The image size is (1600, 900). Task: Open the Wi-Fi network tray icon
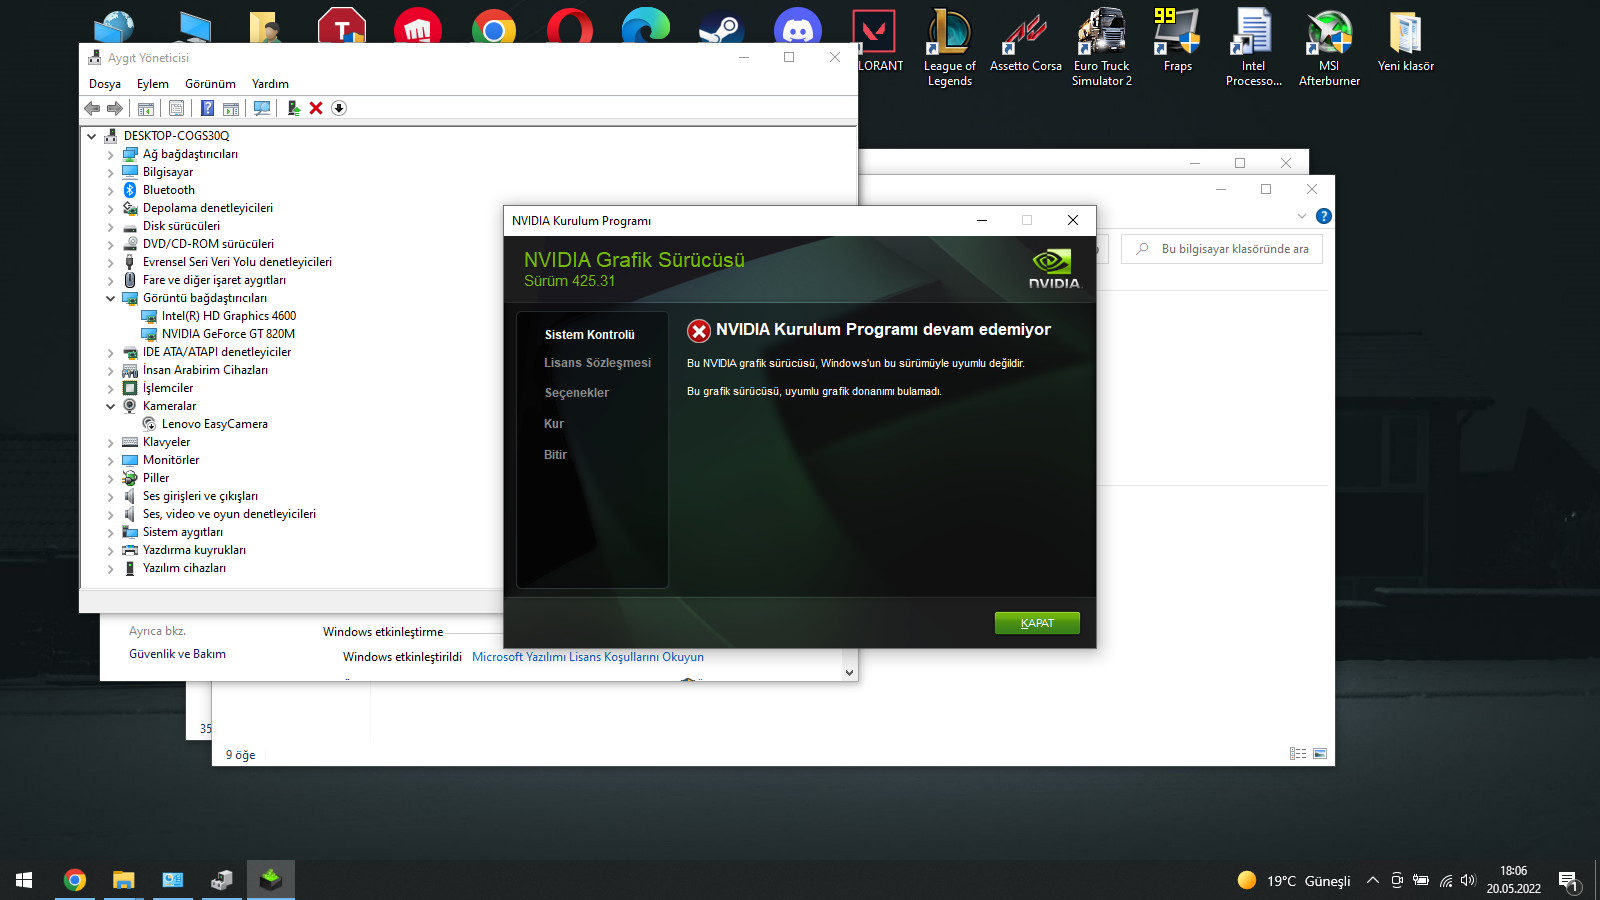1446,880
